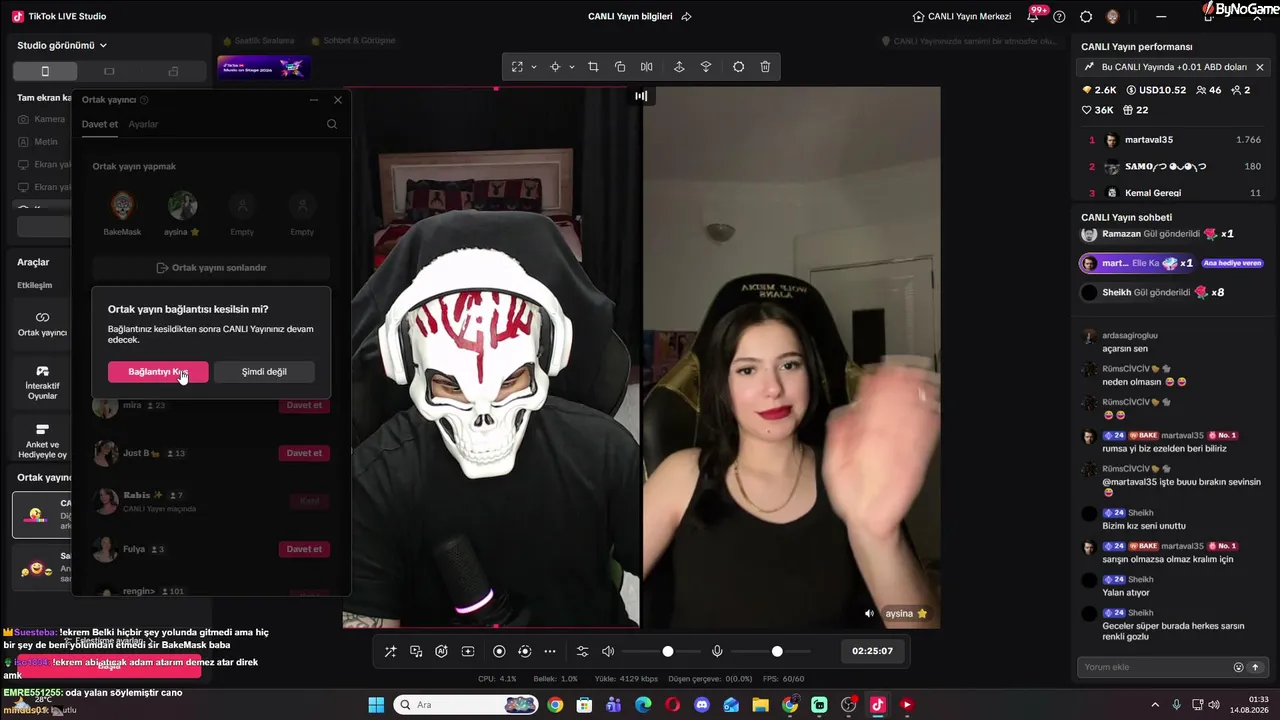The image size is (1280, 720).
Task: Start recording with the record button
Action: tap(499, 652)
